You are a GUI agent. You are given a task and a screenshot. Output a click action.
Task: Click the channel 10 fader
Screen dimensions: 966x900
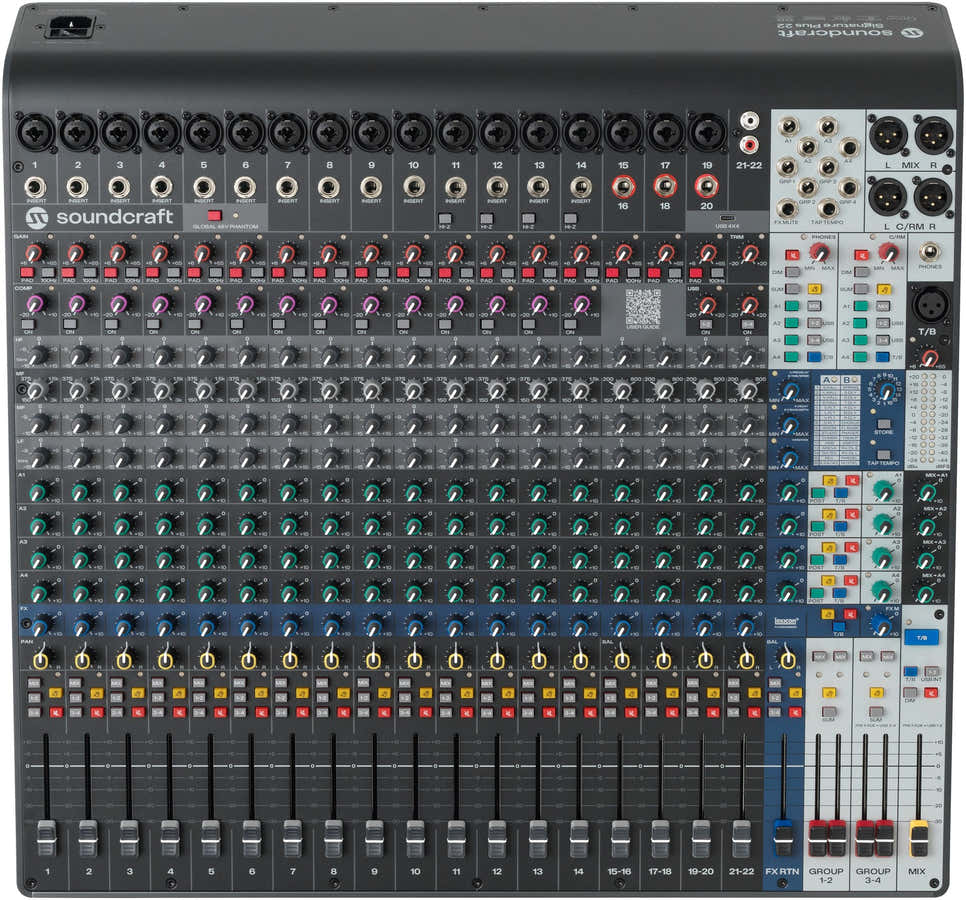pyautogui.click(x=415, y=837)
